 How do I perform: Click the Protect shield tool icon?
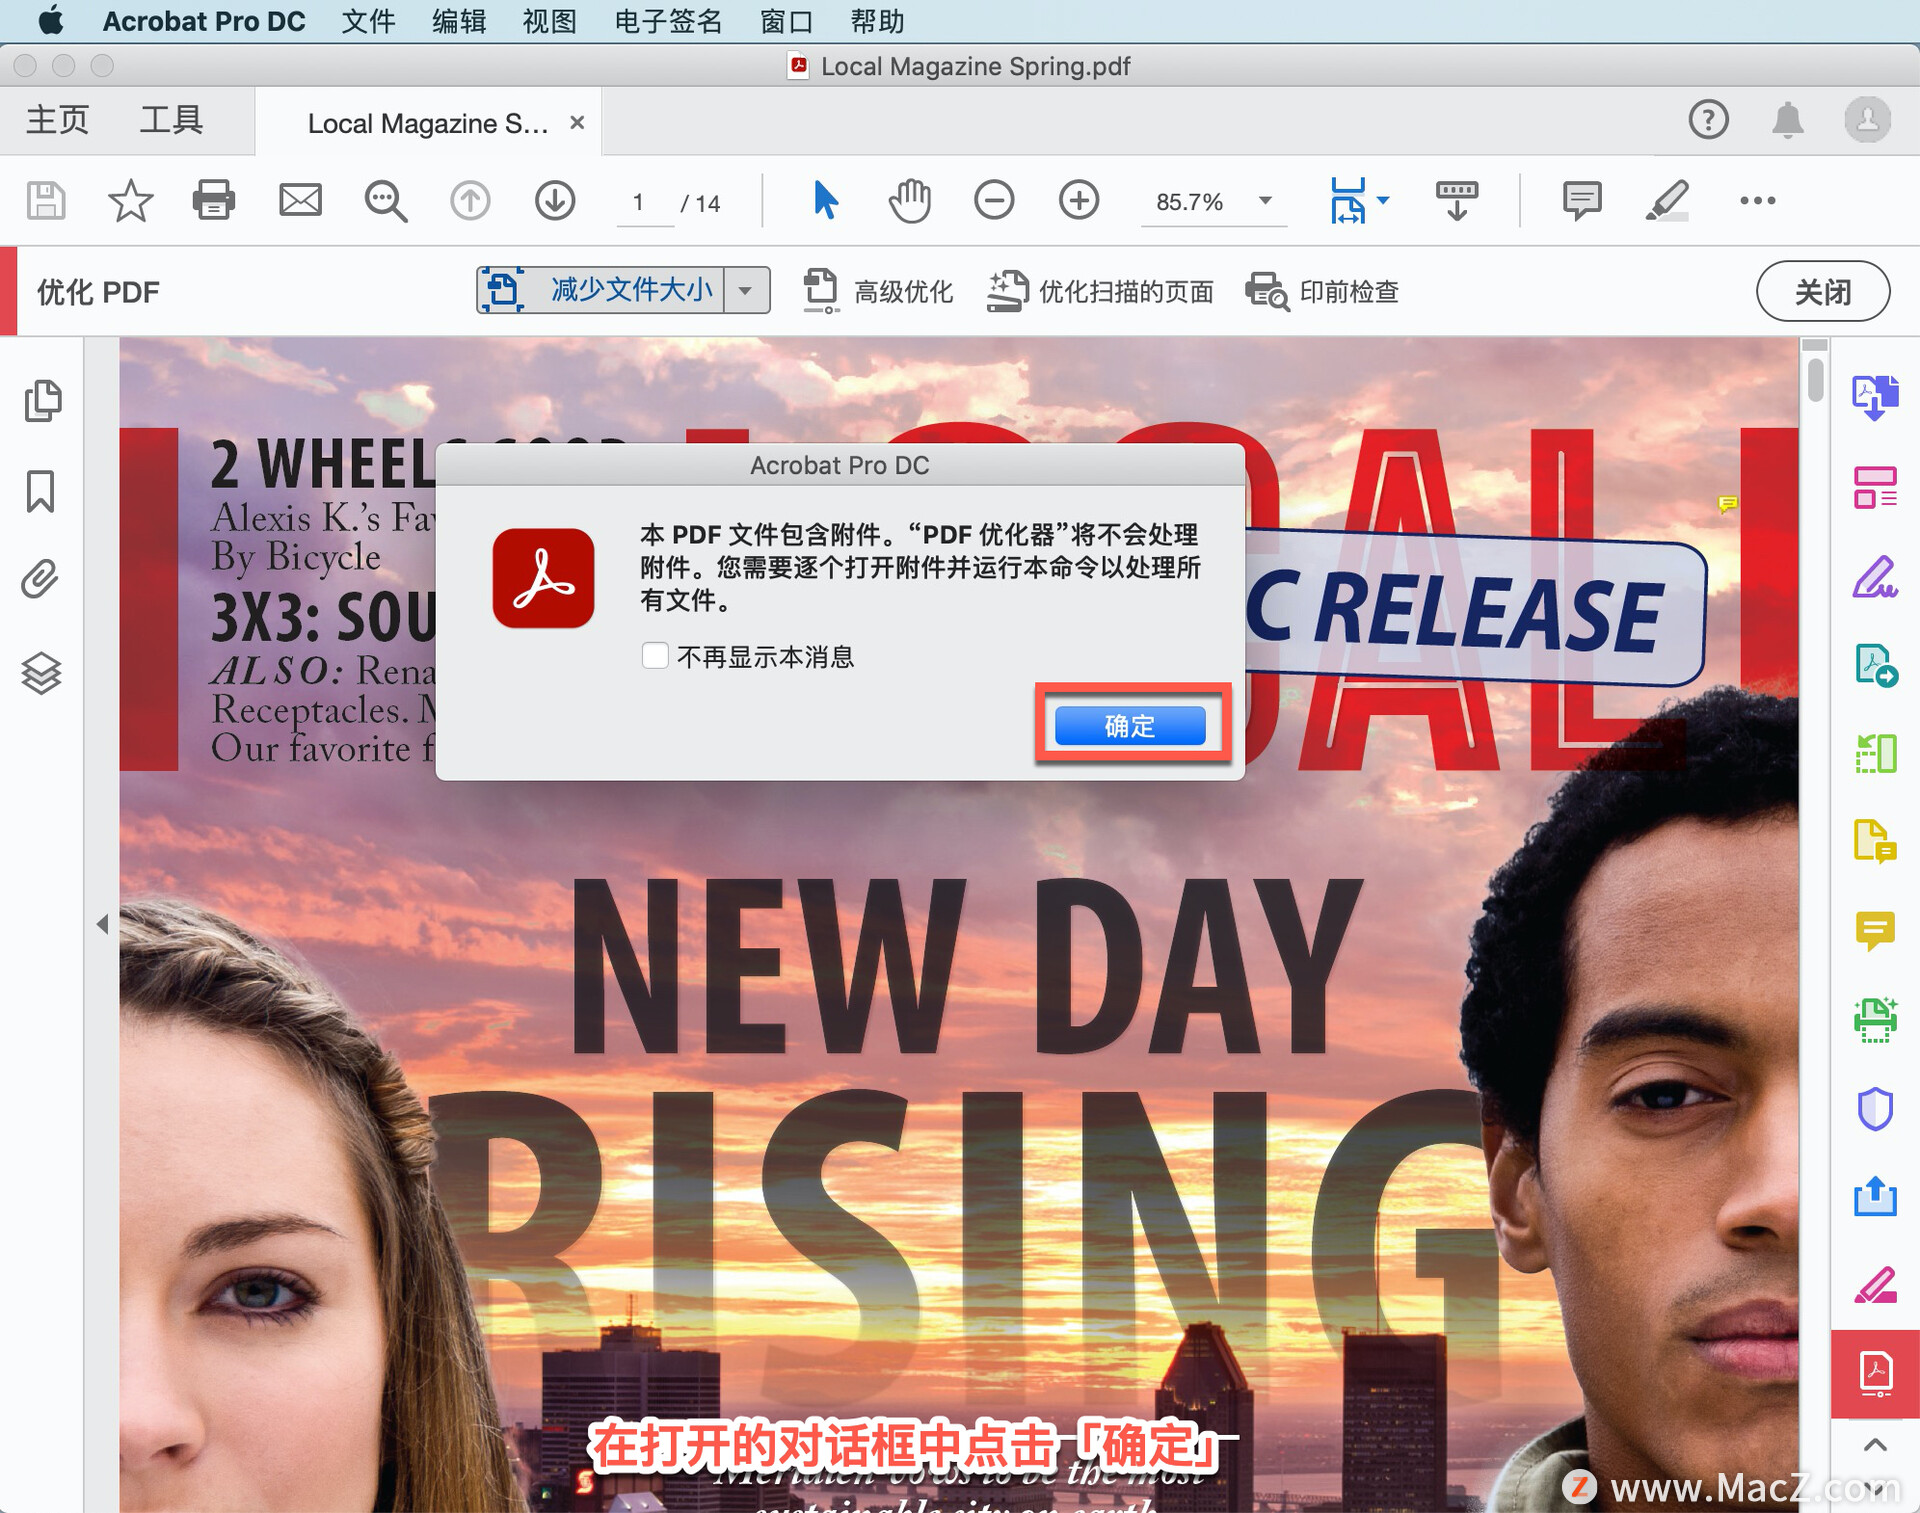pyautogui.click(x=1875, y=1108)
